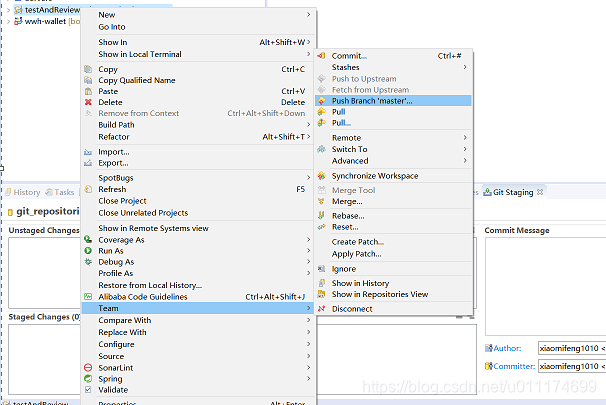
Task: Click the Debug As bug icon
Action: tap(88, 262)
